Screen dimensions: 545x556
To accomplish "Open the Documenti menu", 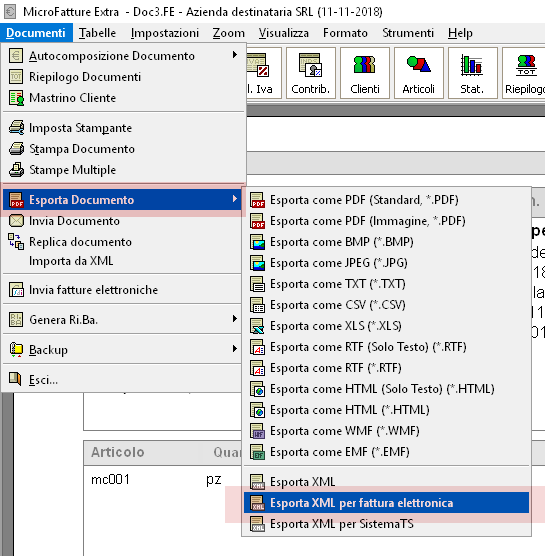I will 36,33.
